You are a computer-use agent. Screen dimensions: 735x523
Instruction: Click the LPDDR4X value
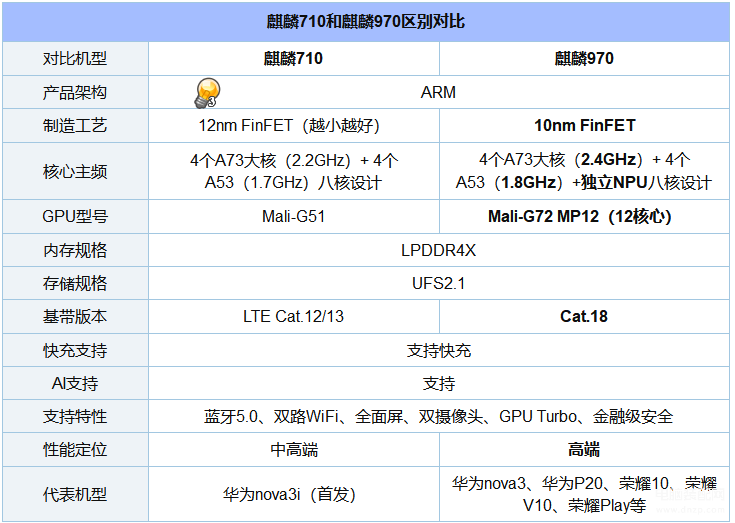[438, 250]
